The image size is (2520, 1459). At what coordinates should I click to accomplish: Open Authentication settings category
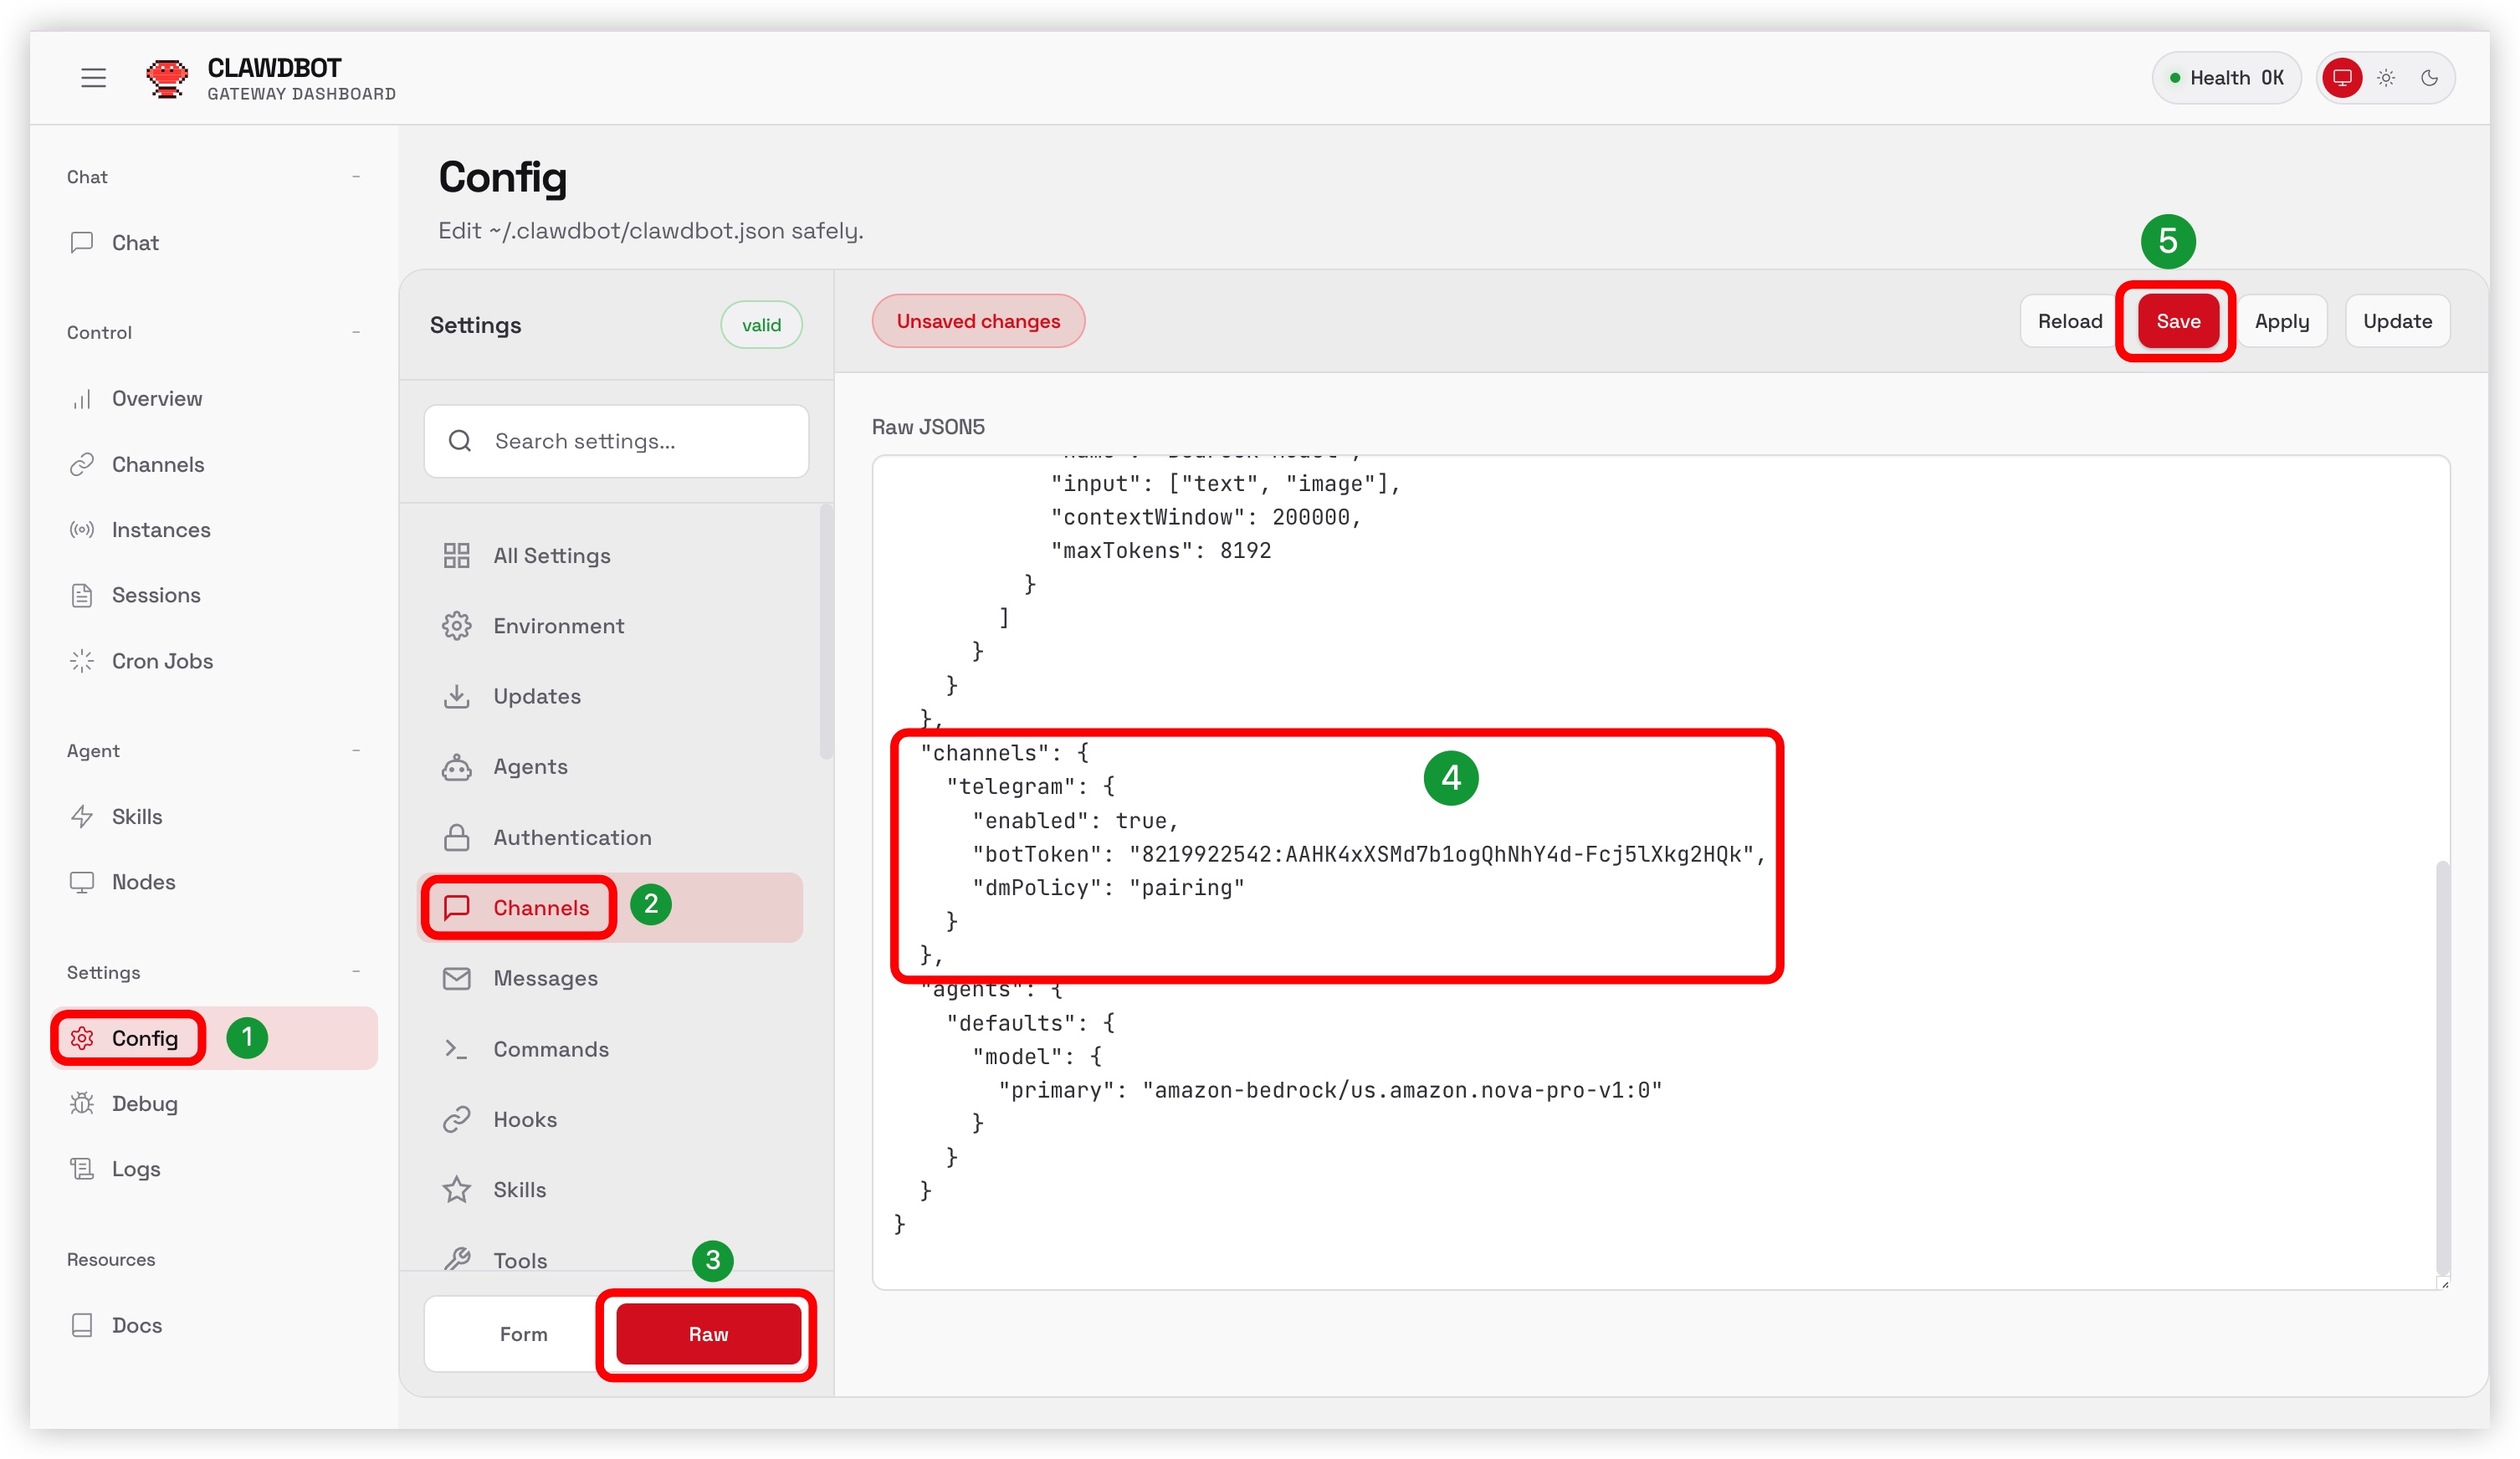(571, 837)
